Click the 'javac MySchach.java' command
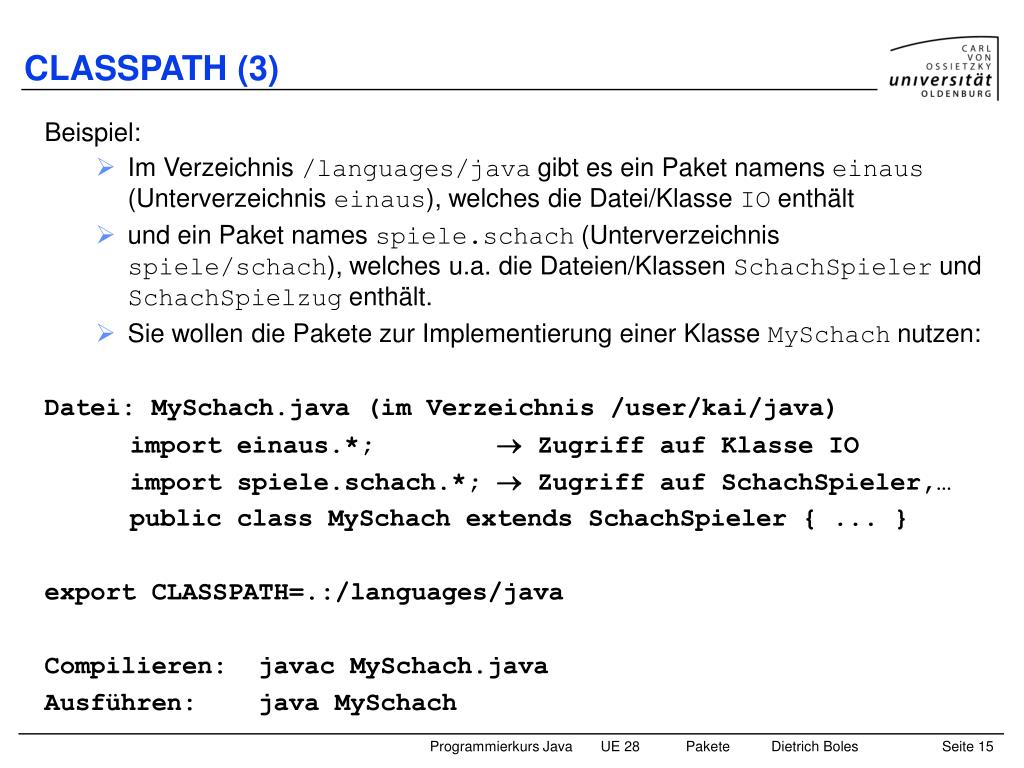 pos(404,667)
